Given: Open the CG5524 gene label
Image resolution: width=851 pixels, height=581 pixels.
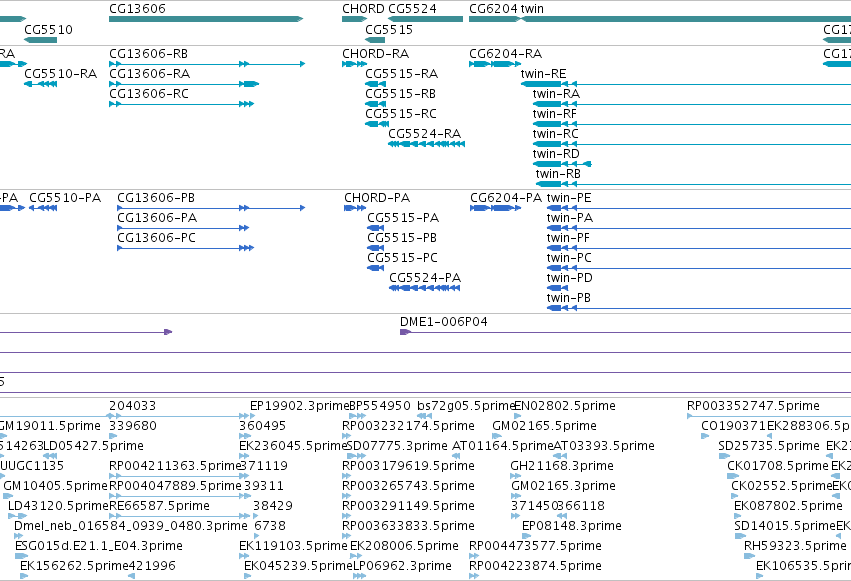Looking at the screenshot, I should click(x=412, y=9).
